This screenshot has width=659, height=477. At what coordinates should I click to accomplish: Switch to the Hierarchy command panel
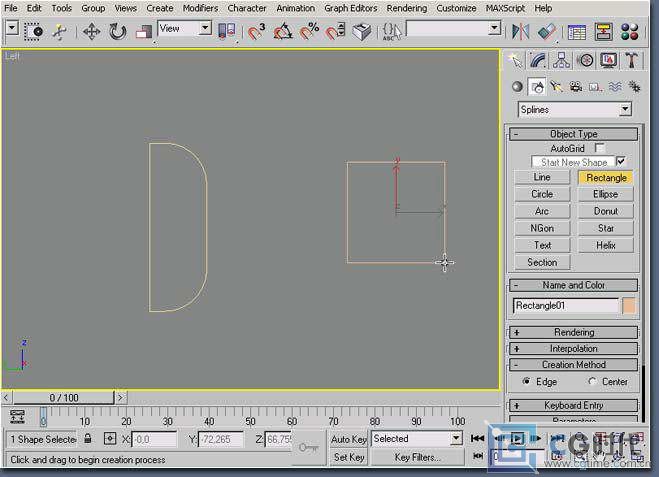click(x=561, y=61)
